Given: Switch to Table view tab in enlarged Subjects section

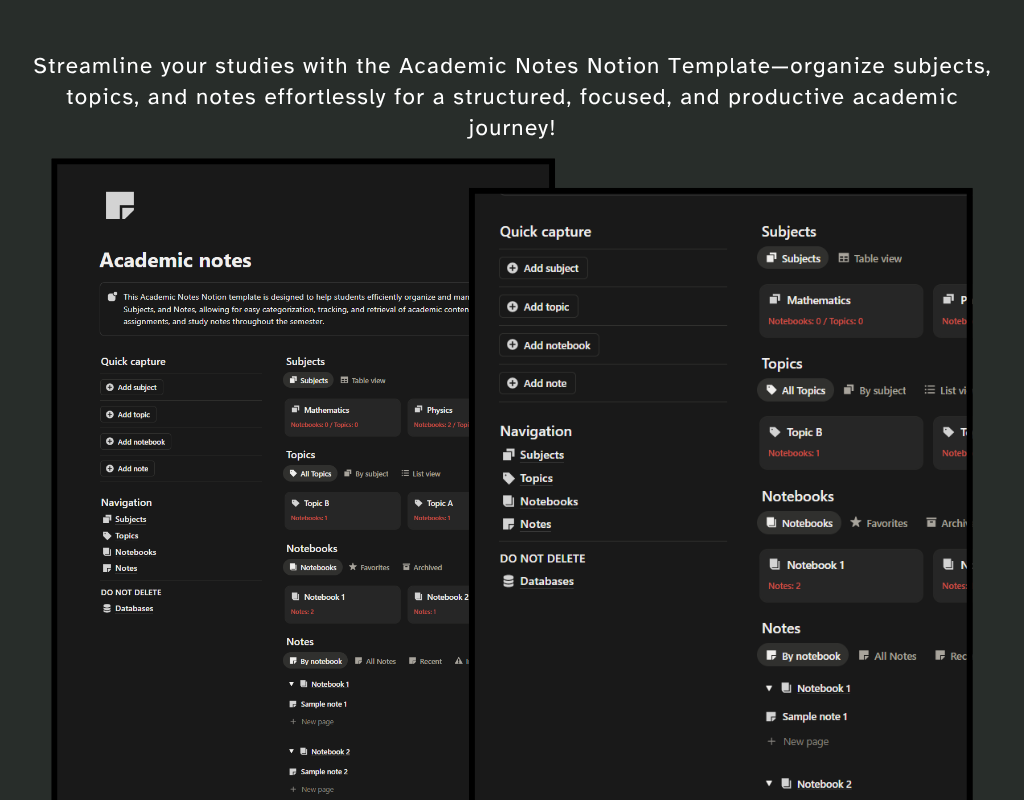Looking at the screenshot, I should point(870,258).
